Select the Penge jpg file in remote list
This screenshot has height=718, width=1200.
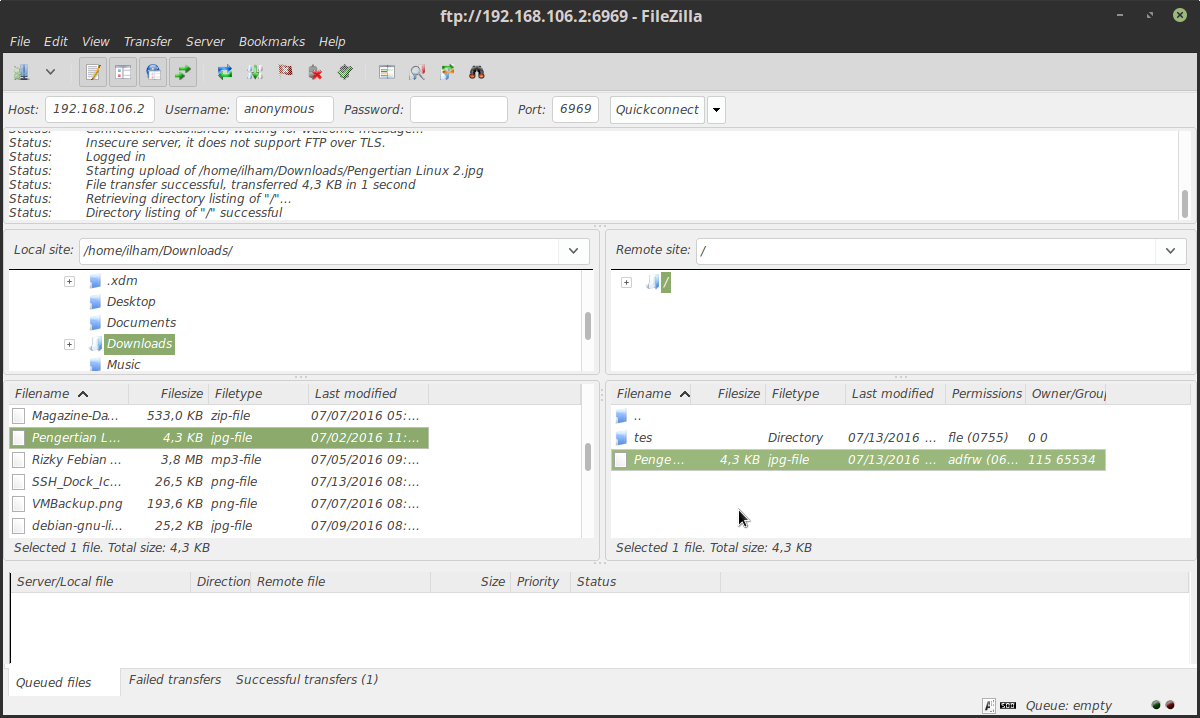click(858, 460)
